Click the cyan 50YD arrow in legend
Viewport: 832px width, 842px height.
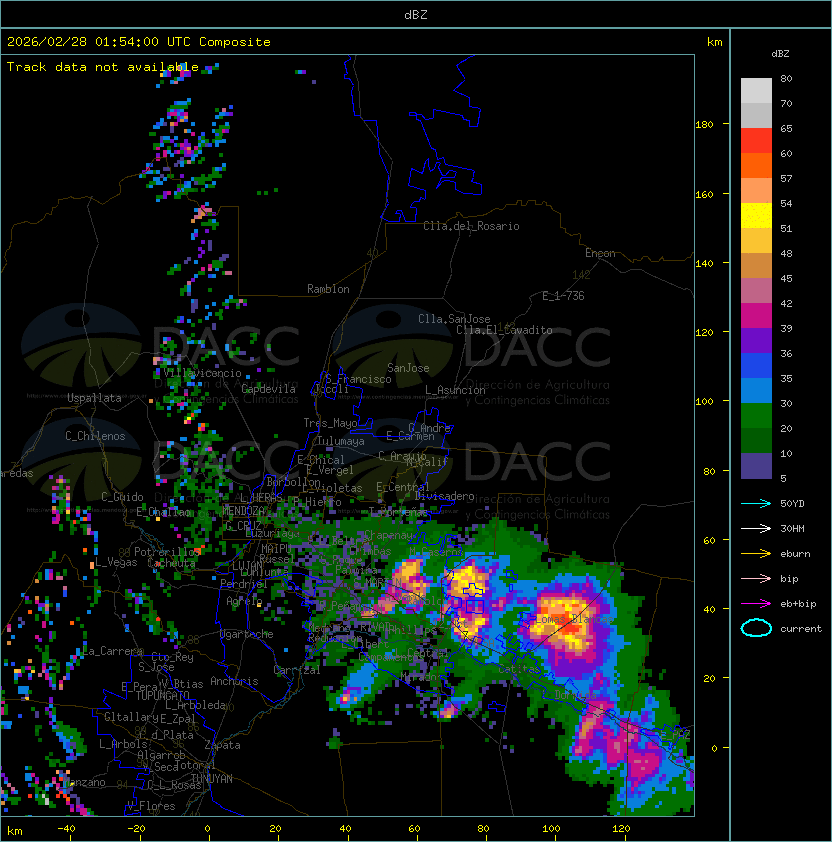point(756,503)
